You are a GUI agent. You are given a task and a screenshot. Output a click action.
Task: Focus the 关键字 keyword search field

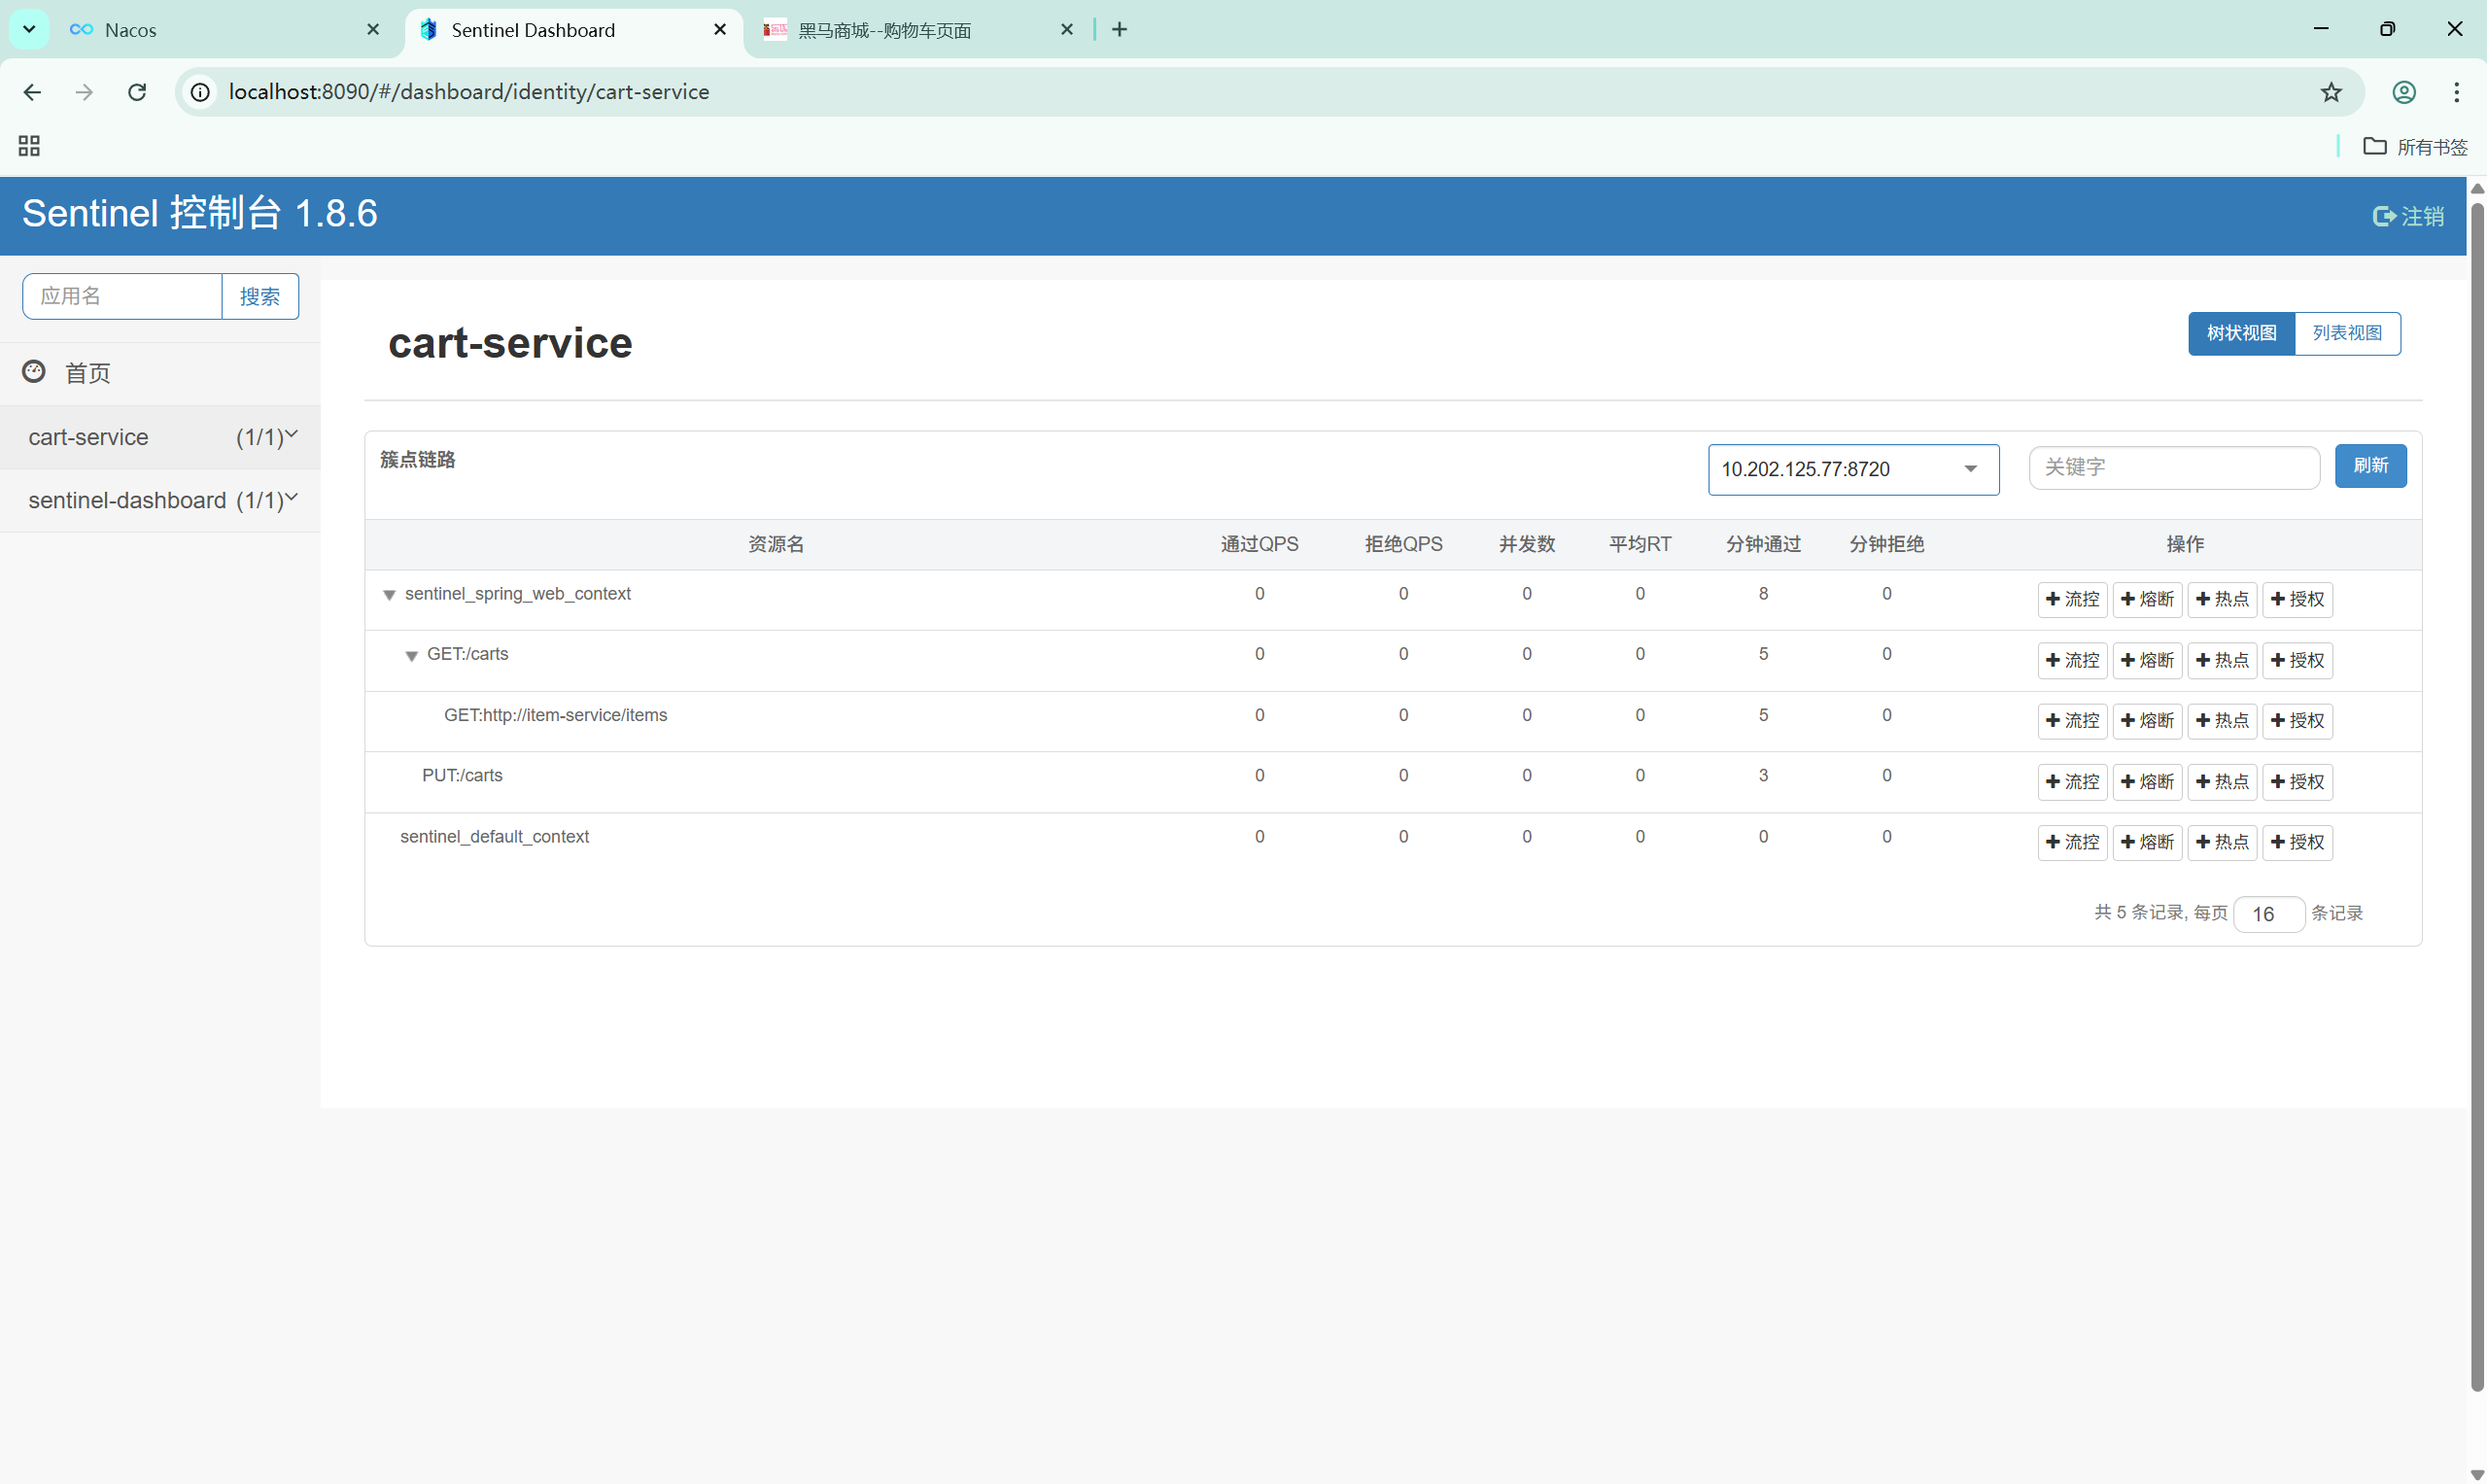click(x=2173, y=467)
